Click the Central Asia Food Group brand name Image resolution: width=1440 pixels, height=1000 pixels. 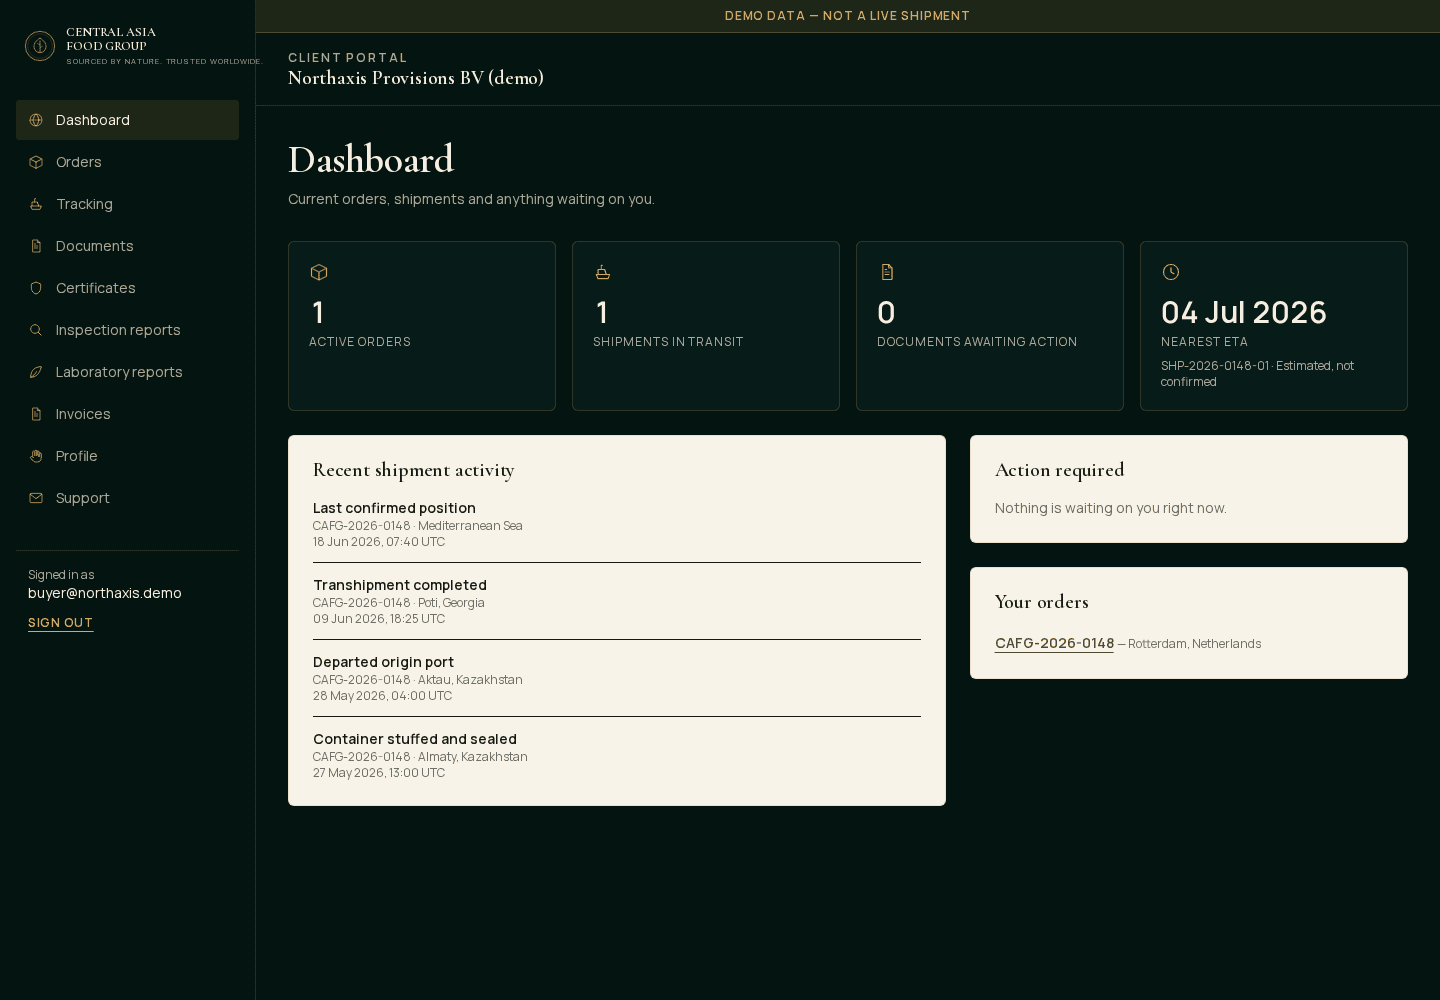111,39
